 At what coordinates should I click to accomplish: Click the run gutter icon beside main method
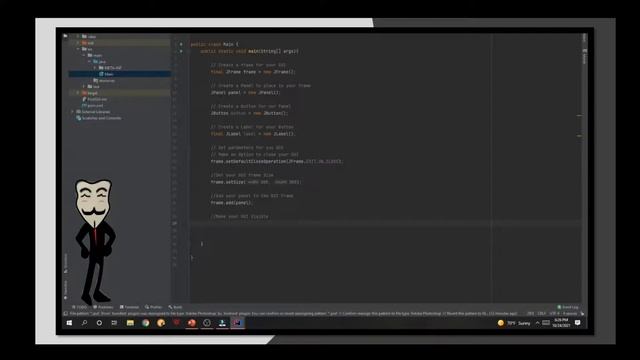pos(181,51)
